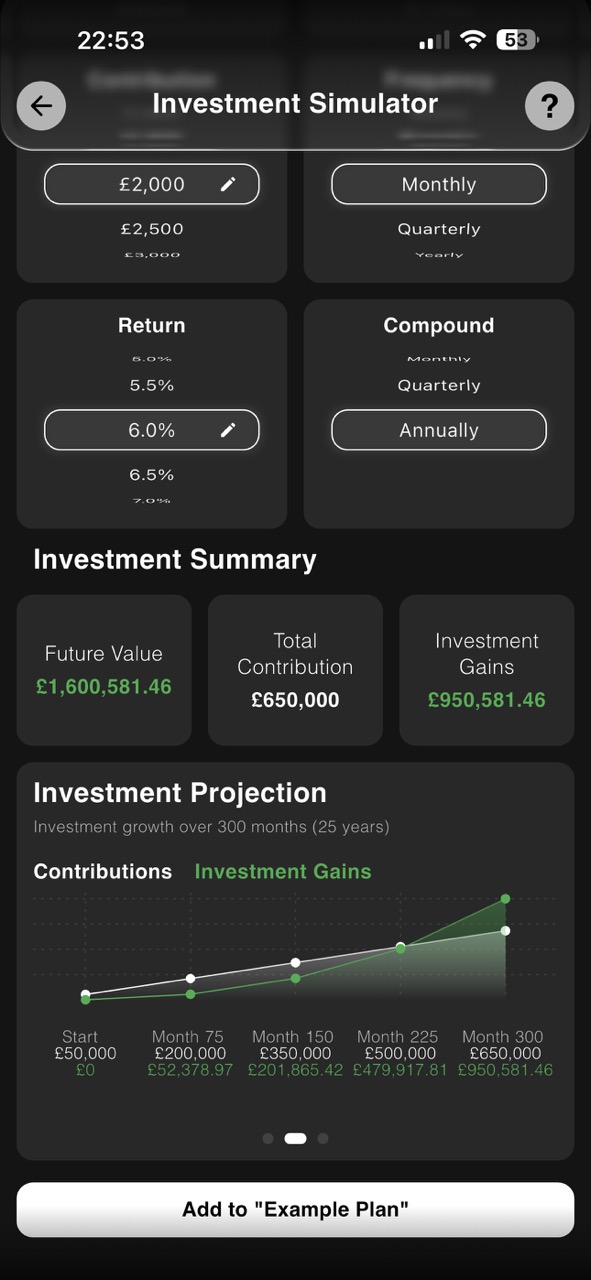The height and width of the screenshot is (1280, 591).
Task: Open the third page using the right dot
Action: (322, 1138)
